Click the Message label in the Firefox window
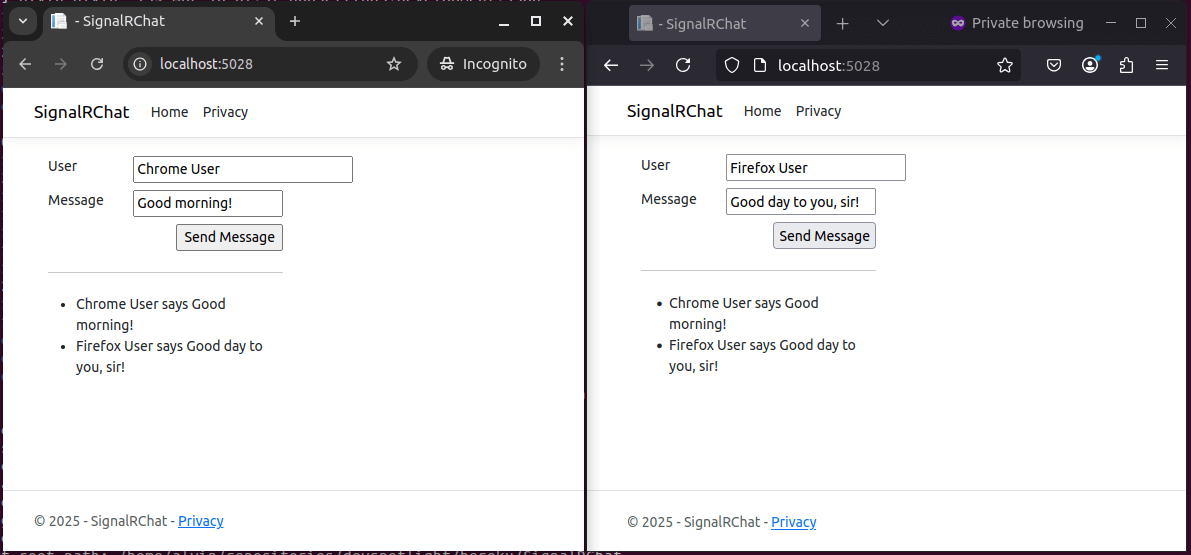The width and height of the screenshot is (1191, 555). [668, 199]
